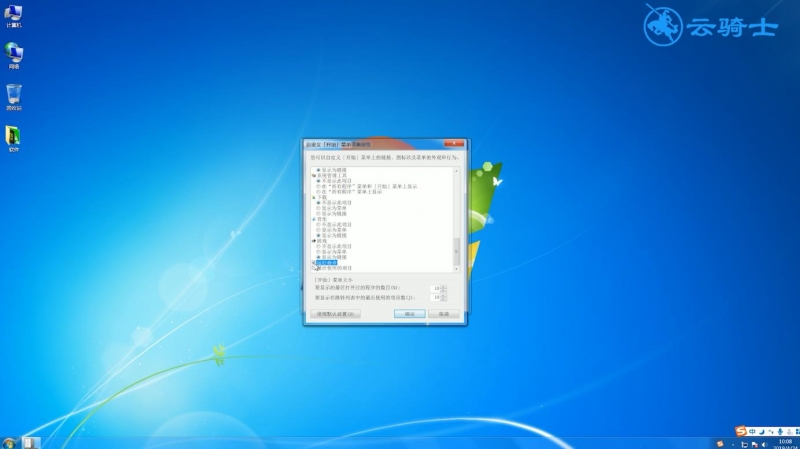Click the list scrollbar up arrow

[x=456, y=171]
